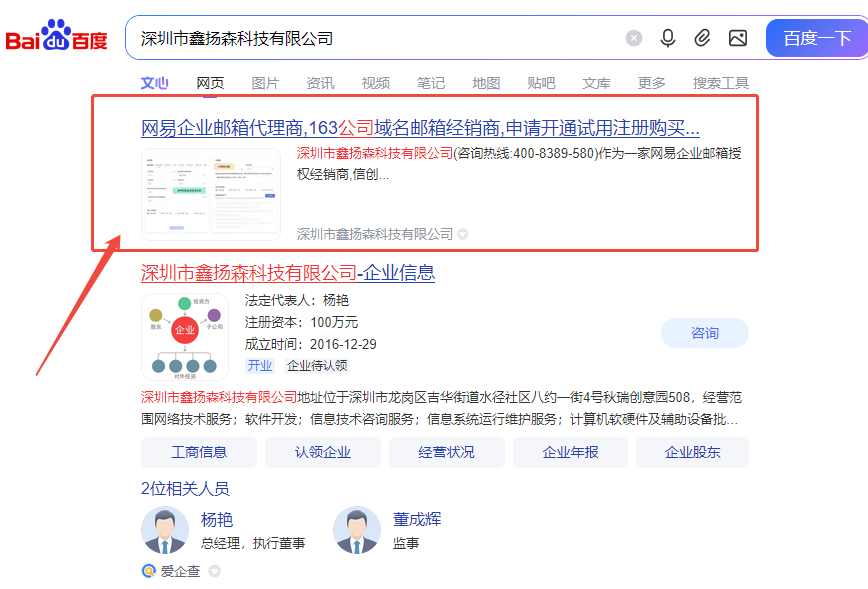Open image search with picture icon

(x=738, y=38)
